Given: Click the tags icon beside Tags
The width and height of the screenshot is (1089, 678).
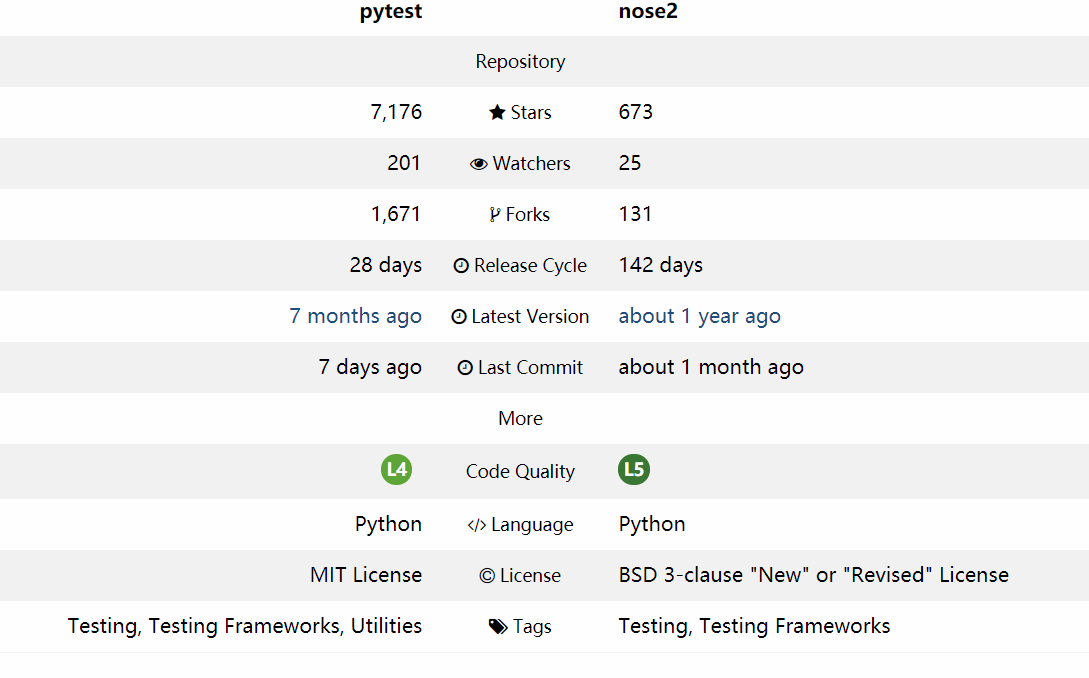Looking at the screenshot, I should (498, 627).
